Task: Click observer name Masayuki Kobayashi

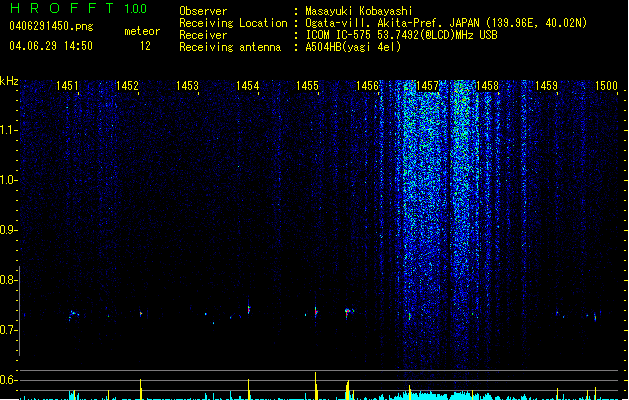Action: tap(359, 11)
